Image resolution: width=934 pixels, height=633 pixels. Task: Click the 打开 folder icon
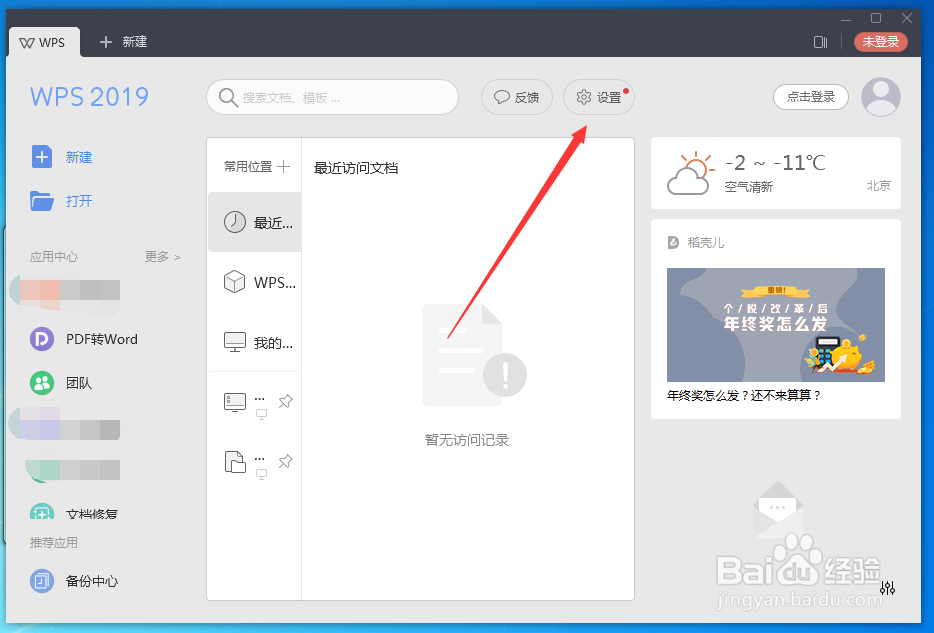click(x=42, y=201)
